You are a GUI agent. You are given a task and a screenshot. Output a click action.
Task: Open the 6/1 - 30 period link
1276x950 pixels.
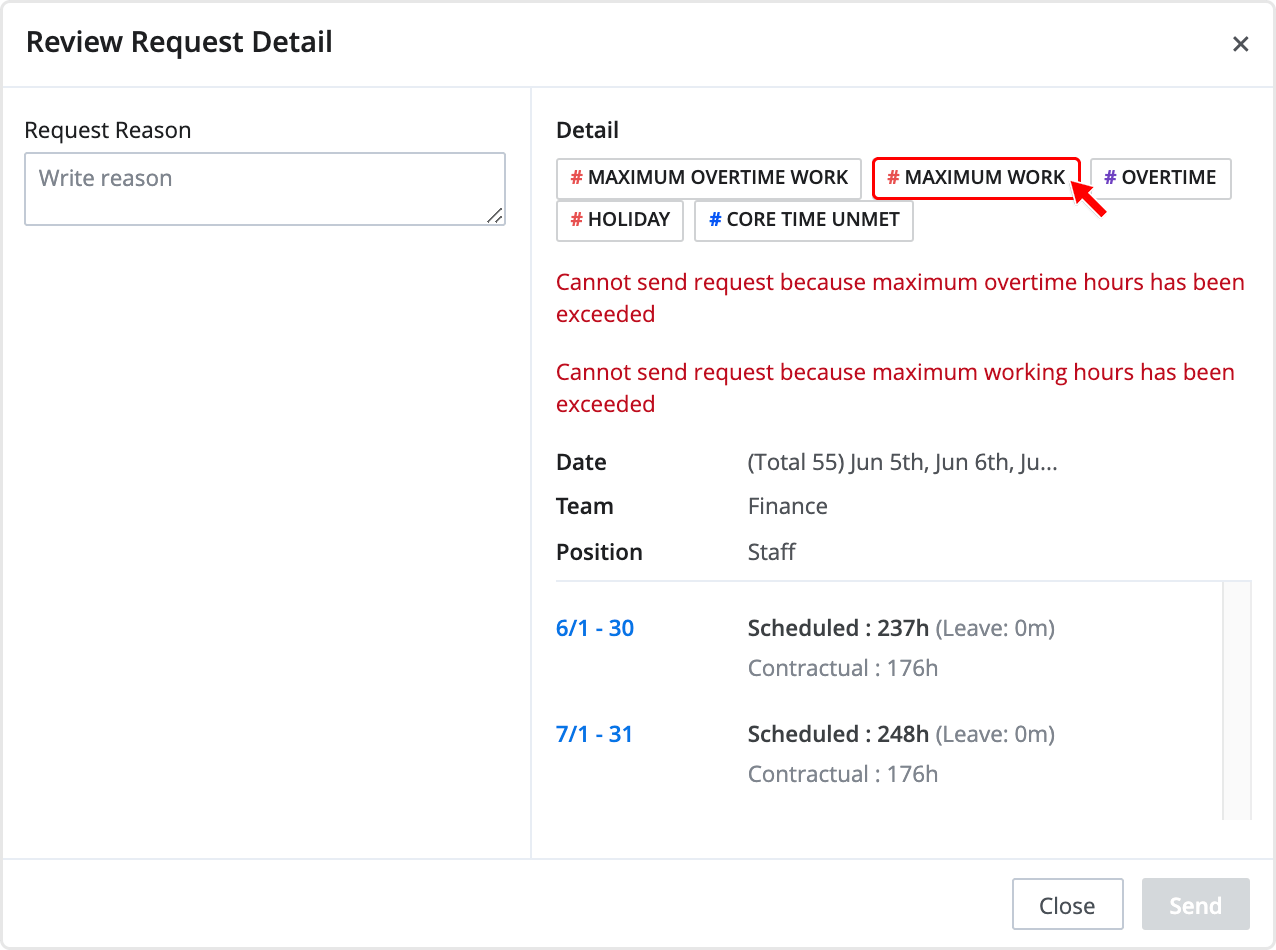coord(595,629)
